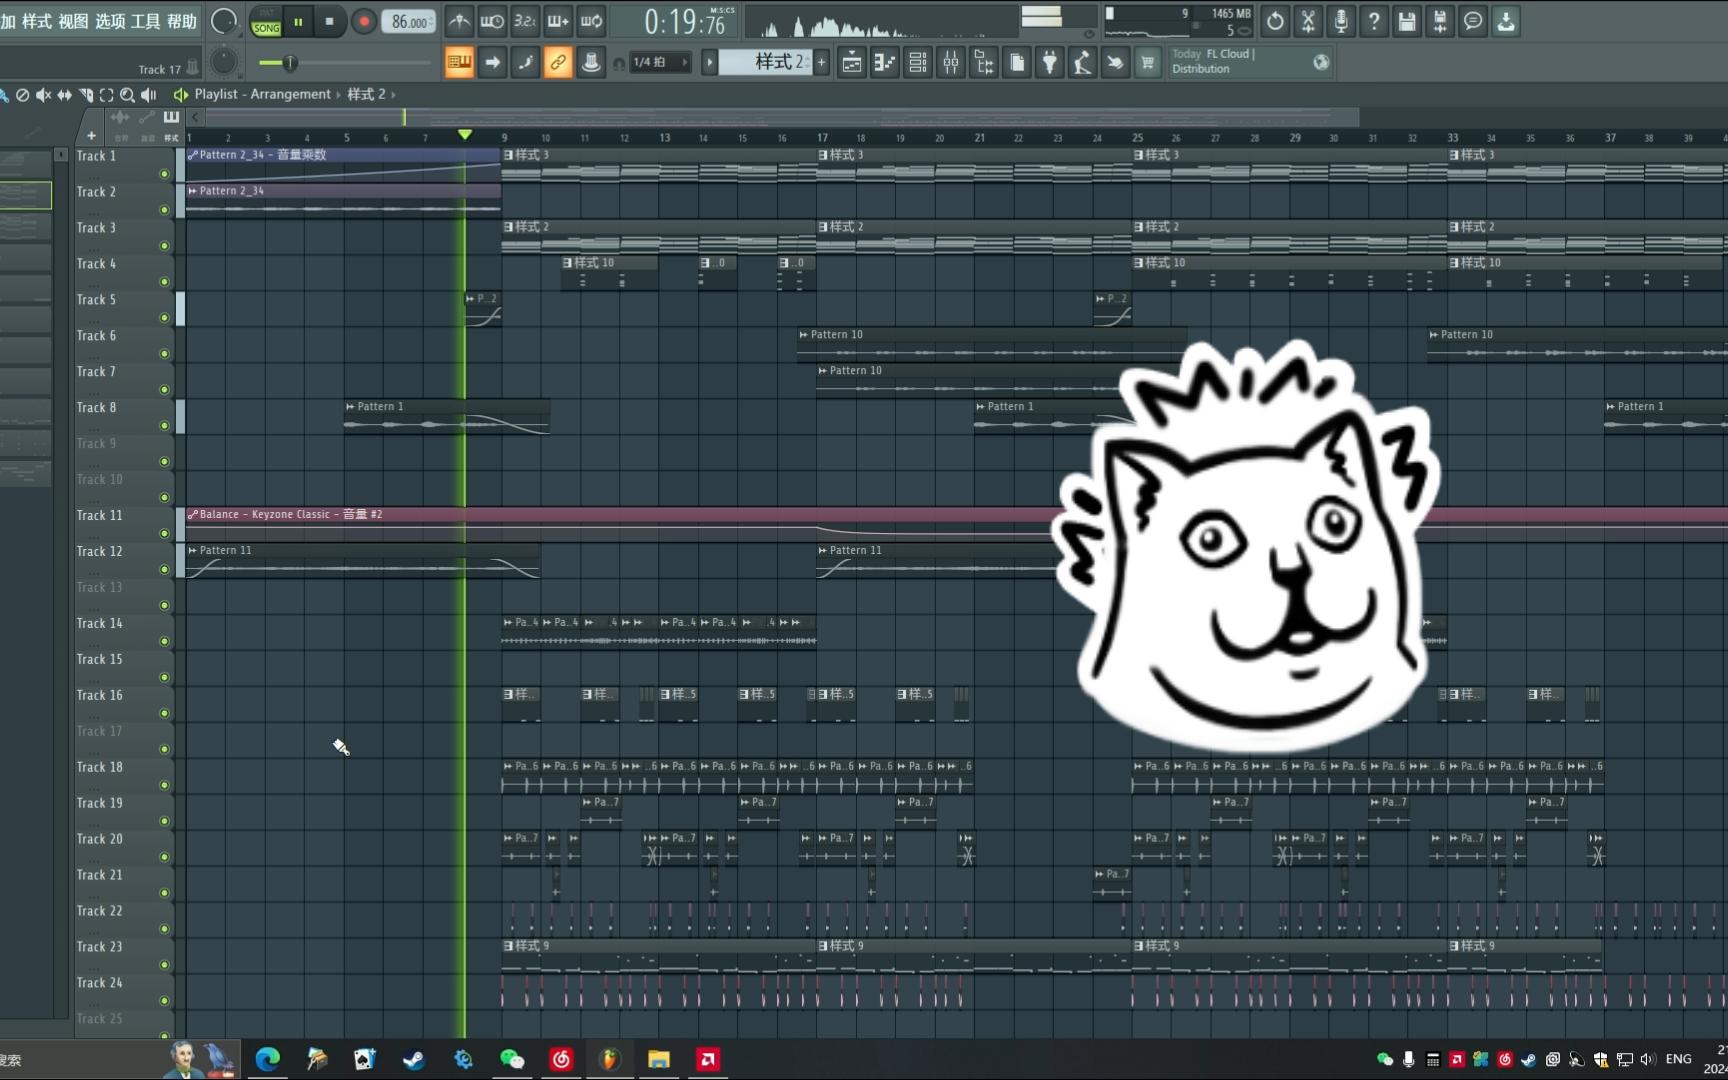1728x1080 pixels.
Task: Mute Track 11 via its green dot
Action: click(x=164, y=534)
